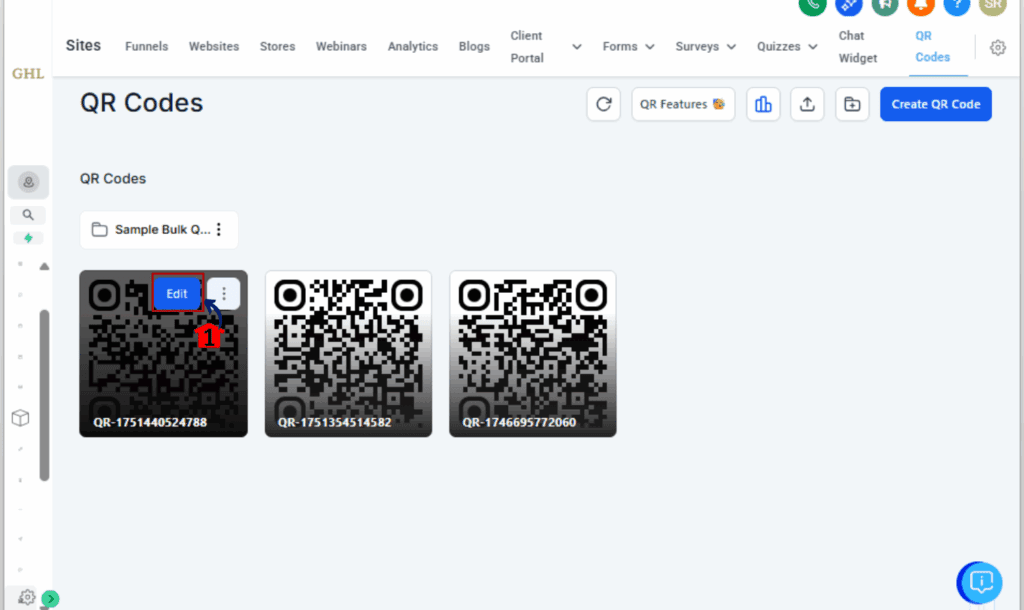Open the QR analytics bar chart icon
This screenshot has height=610, width=1024.
point(763,104)
